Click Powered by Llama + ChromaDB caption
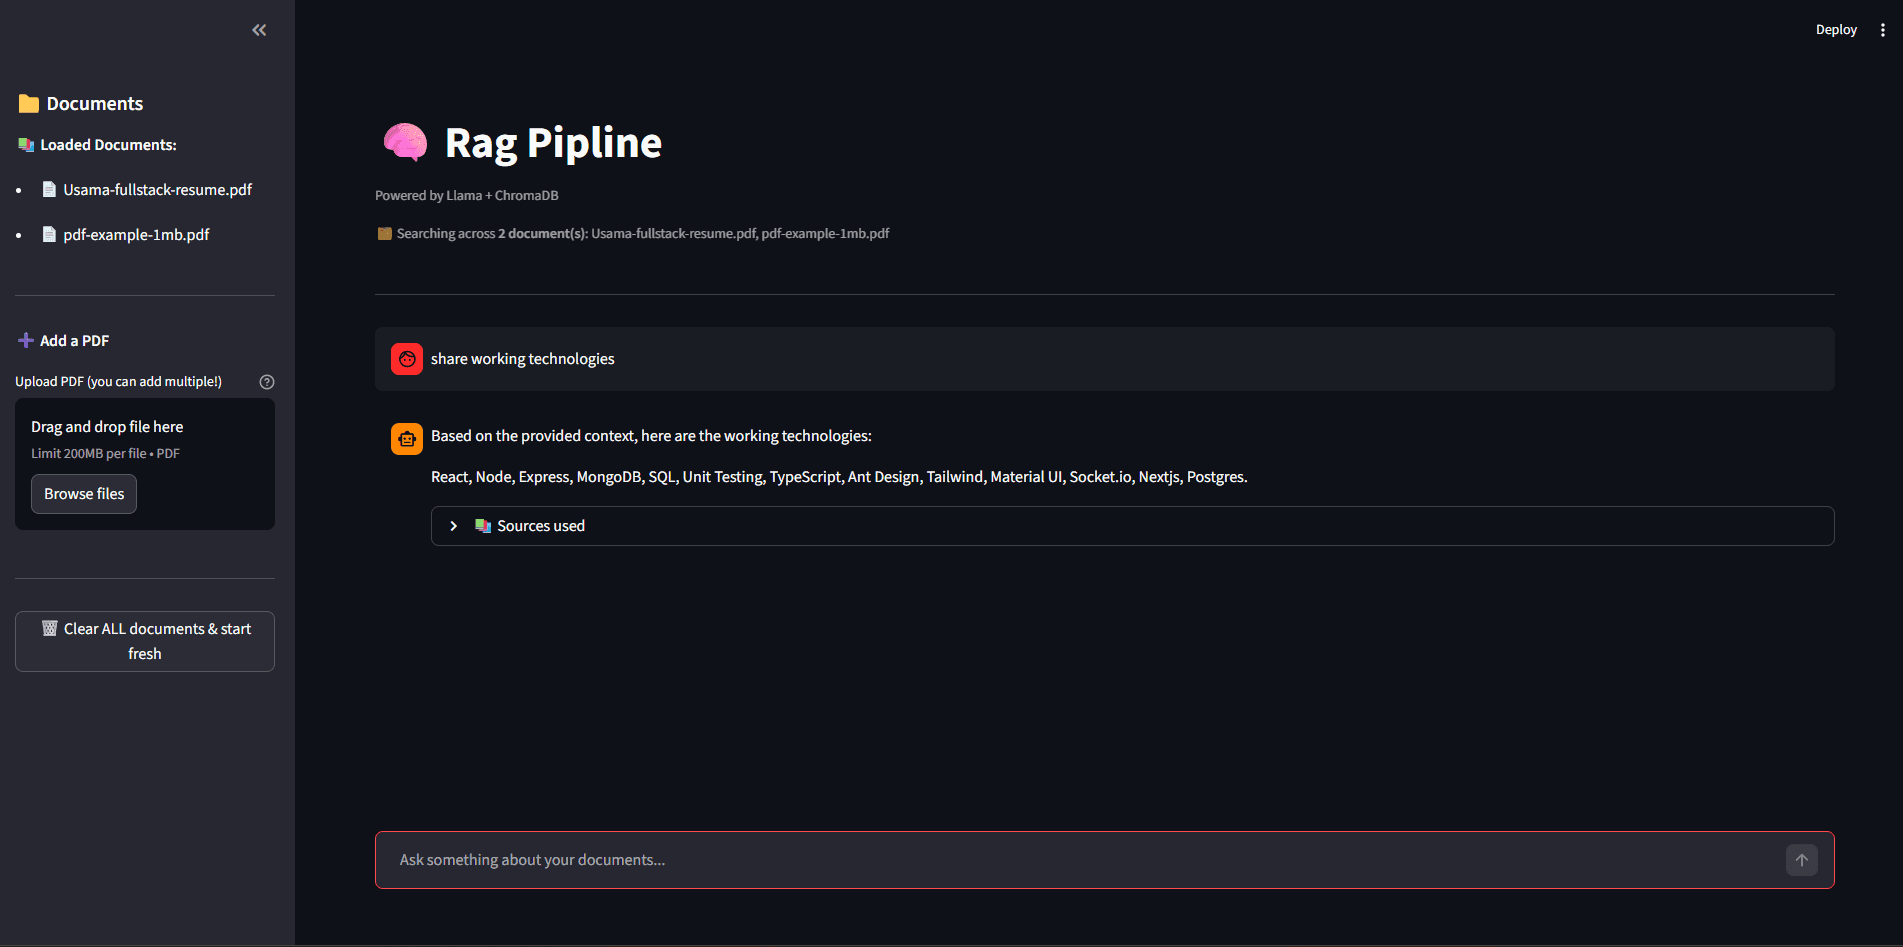1903x947 pixels. click(x=467, y=196)
